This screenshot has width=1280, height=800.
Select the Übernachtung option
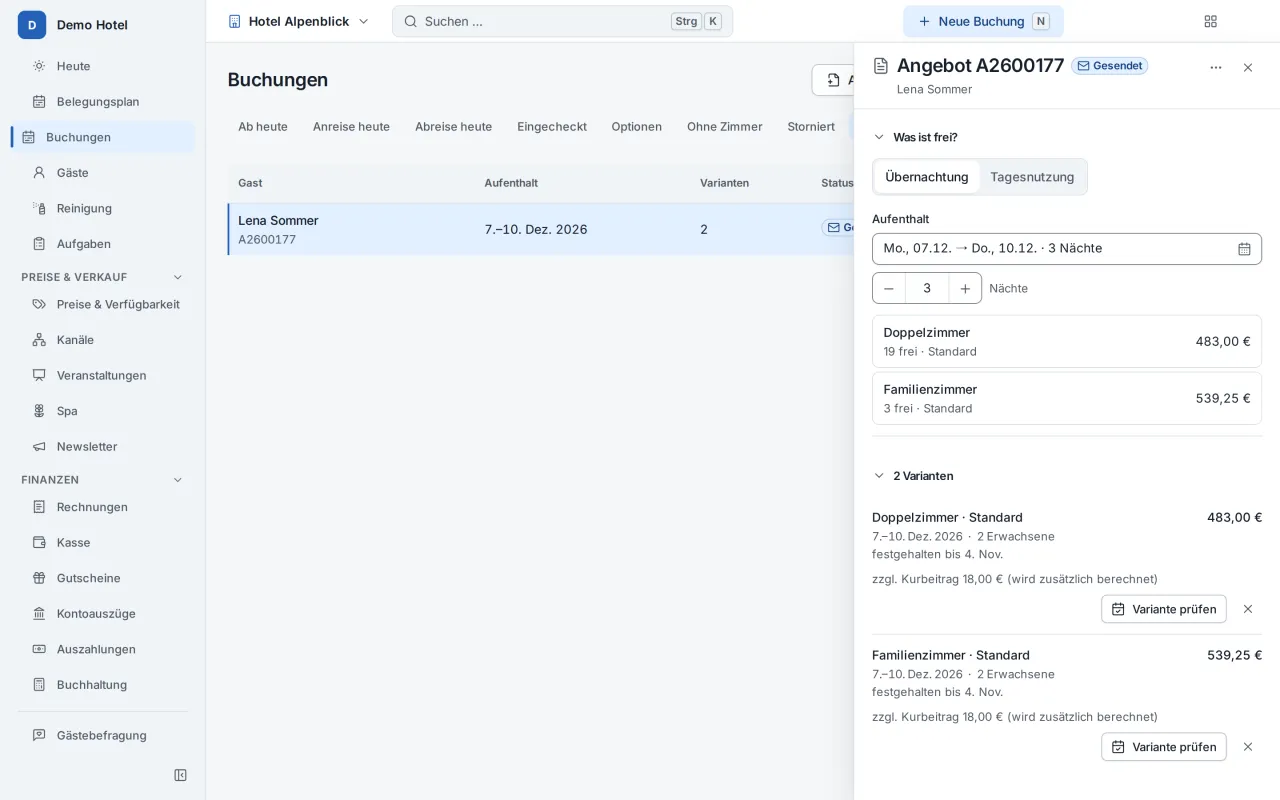pos(927,177)
